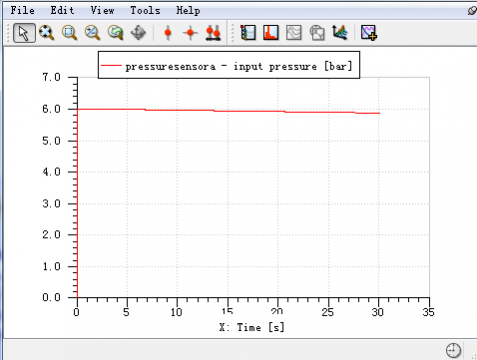
Task: Select the arrow pointer tool
Action: click(x=24, y=33)
